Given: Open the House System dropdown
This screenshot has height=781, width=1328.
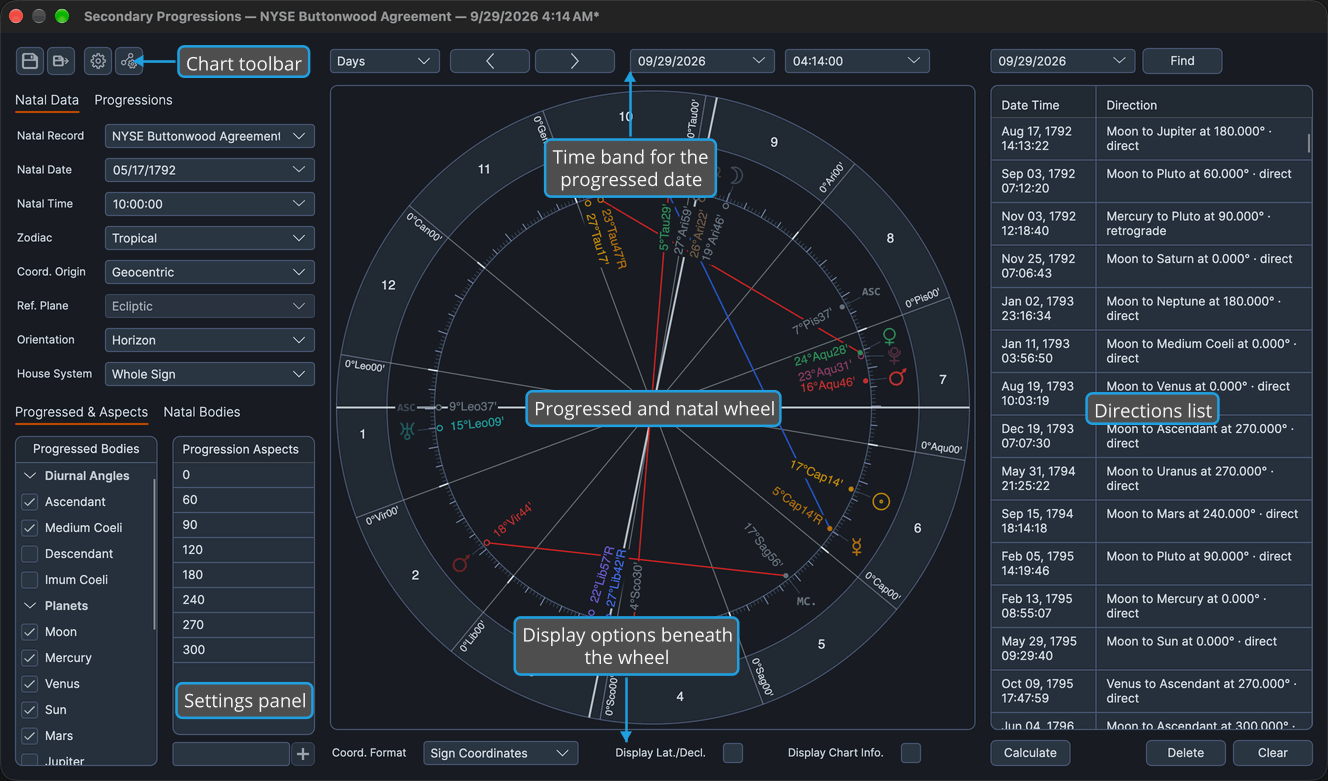Looking at the screenshot, I should (x=210, y=374).
